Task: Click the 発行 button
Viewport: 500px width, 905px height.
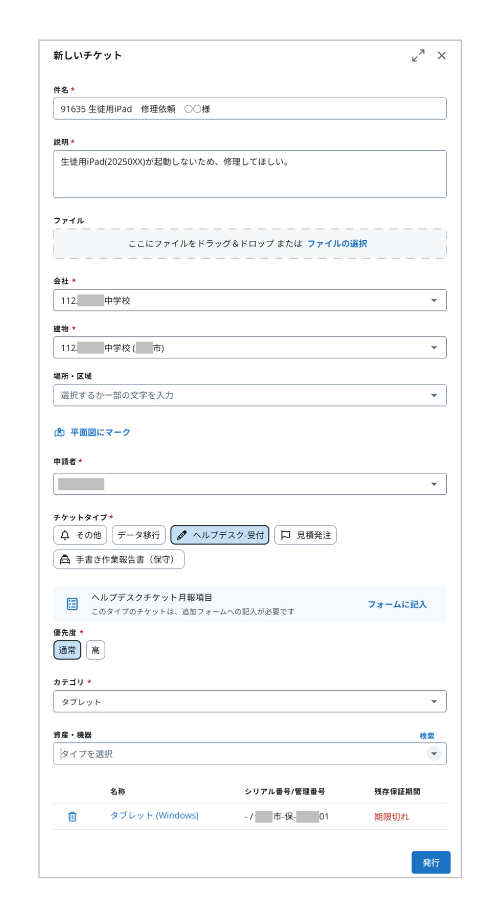Action: (x=431, y=862)
